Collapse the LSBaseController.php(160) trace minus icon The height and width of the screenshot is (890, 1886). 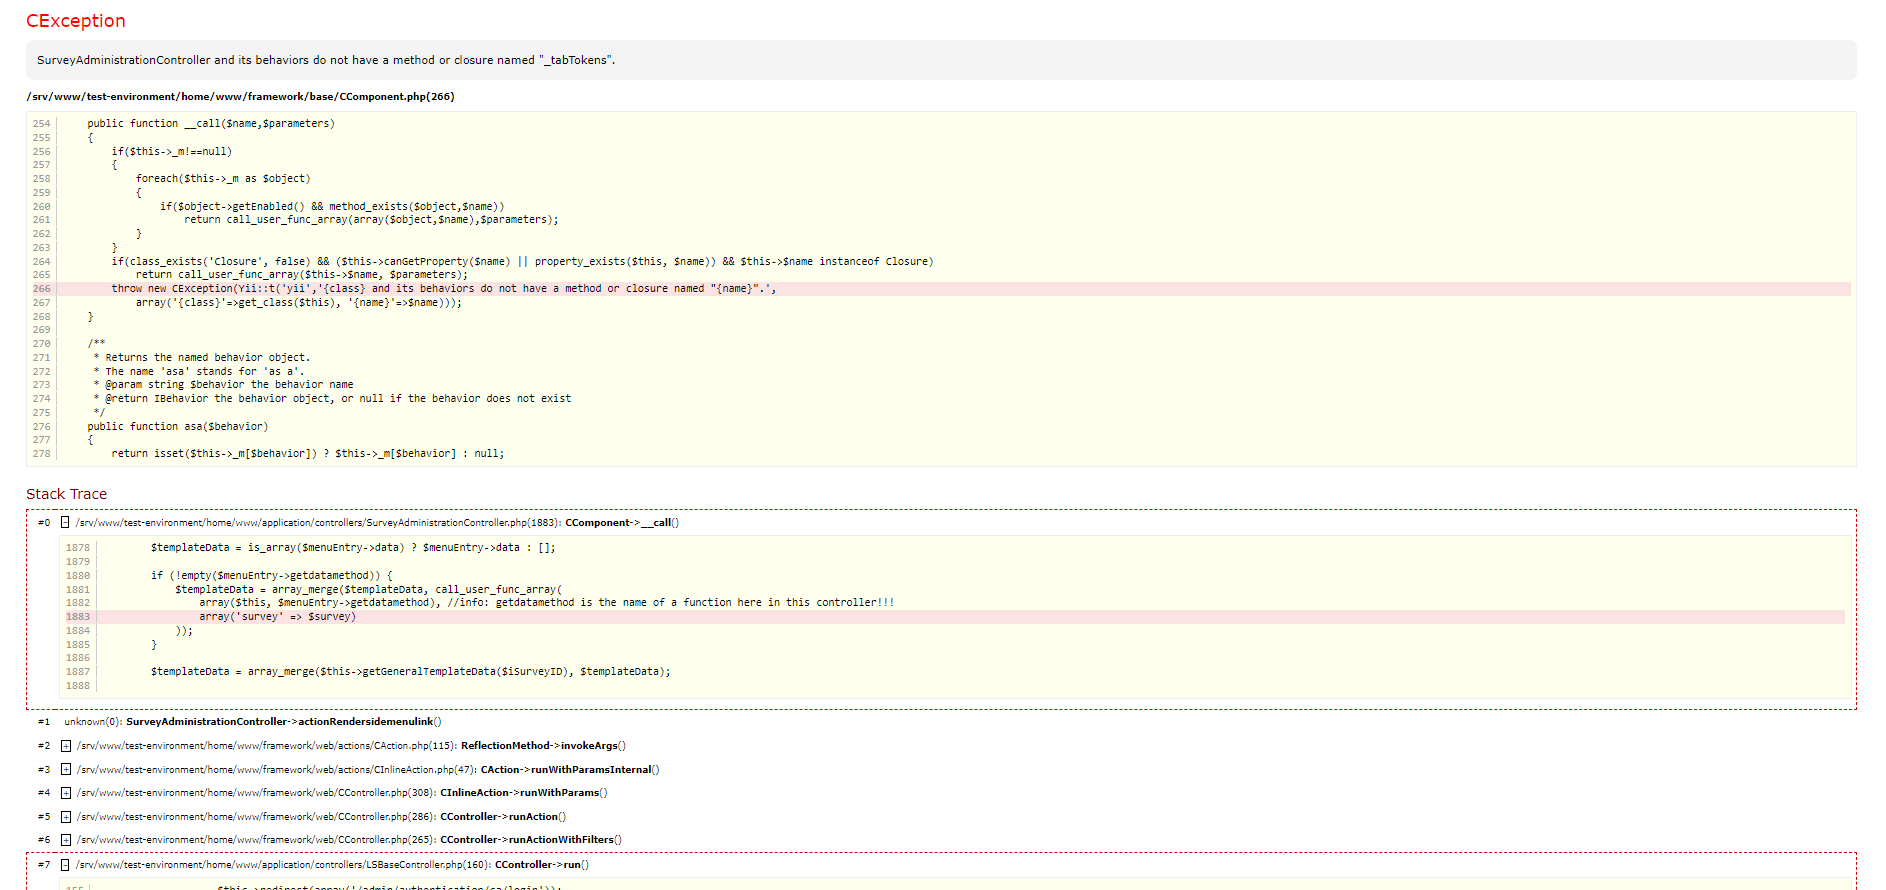coord(65,865)
